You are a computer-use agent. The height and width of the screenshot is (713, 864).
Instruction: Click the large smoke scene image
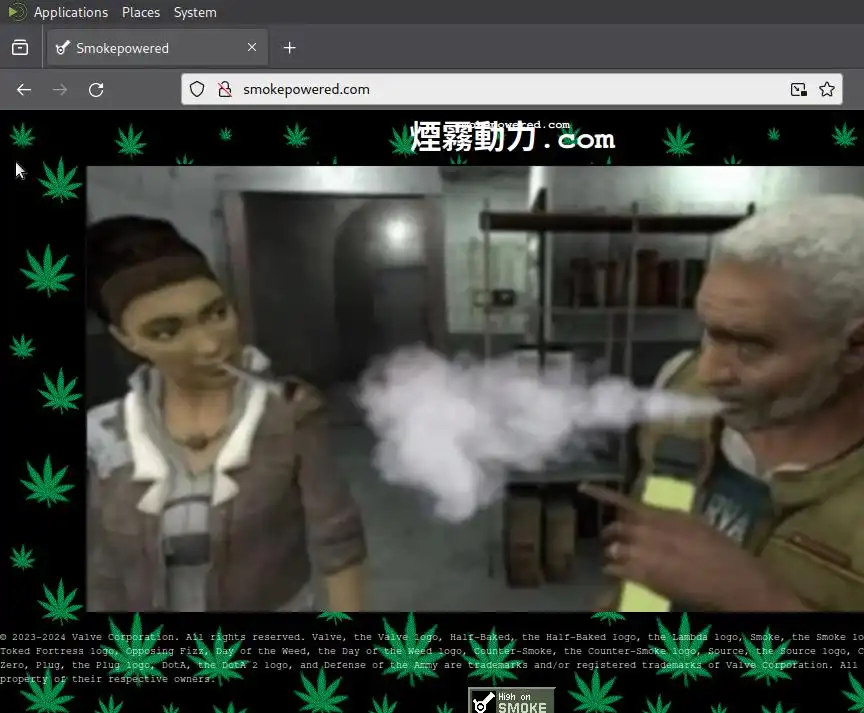pos(475,388)
